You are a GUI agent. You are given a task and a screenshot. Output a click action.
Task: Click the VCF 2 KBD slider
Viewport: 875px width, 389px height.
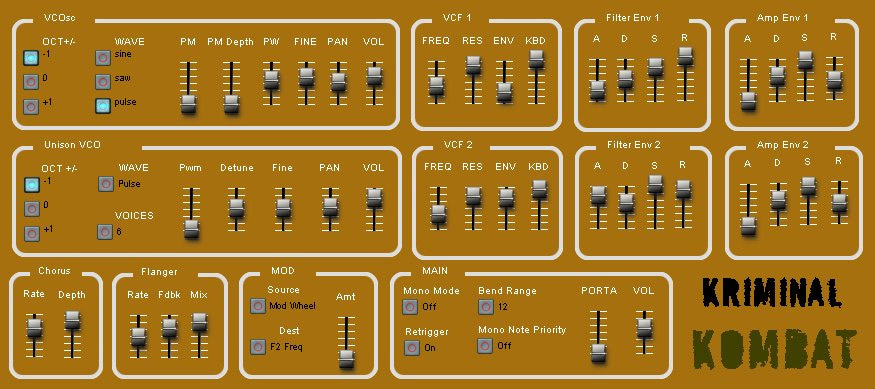(x=539, y=189)
